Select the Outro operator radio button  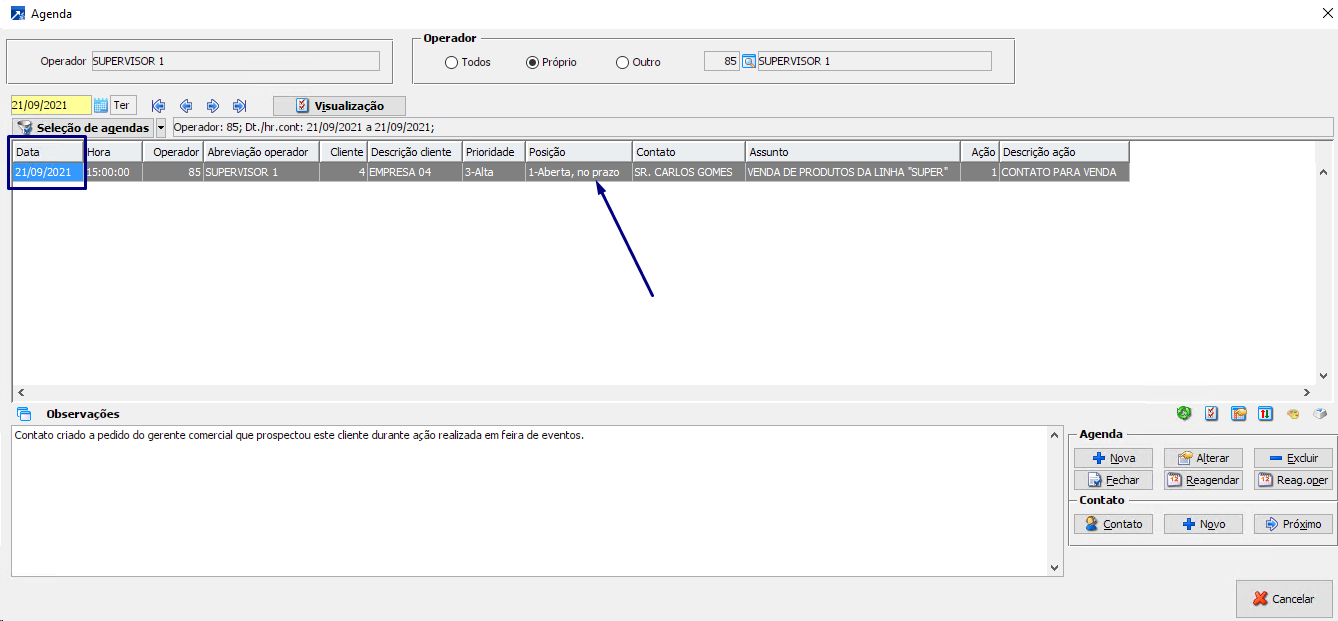pos(623,62)
